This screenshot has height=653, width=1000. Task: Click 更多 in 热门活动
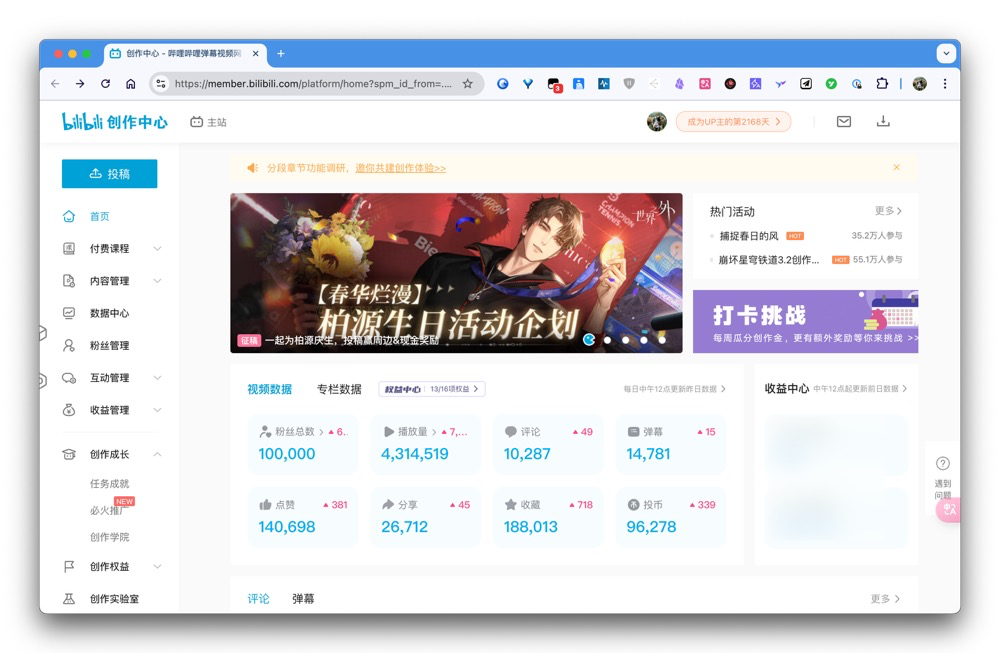(x=888, y=210)
